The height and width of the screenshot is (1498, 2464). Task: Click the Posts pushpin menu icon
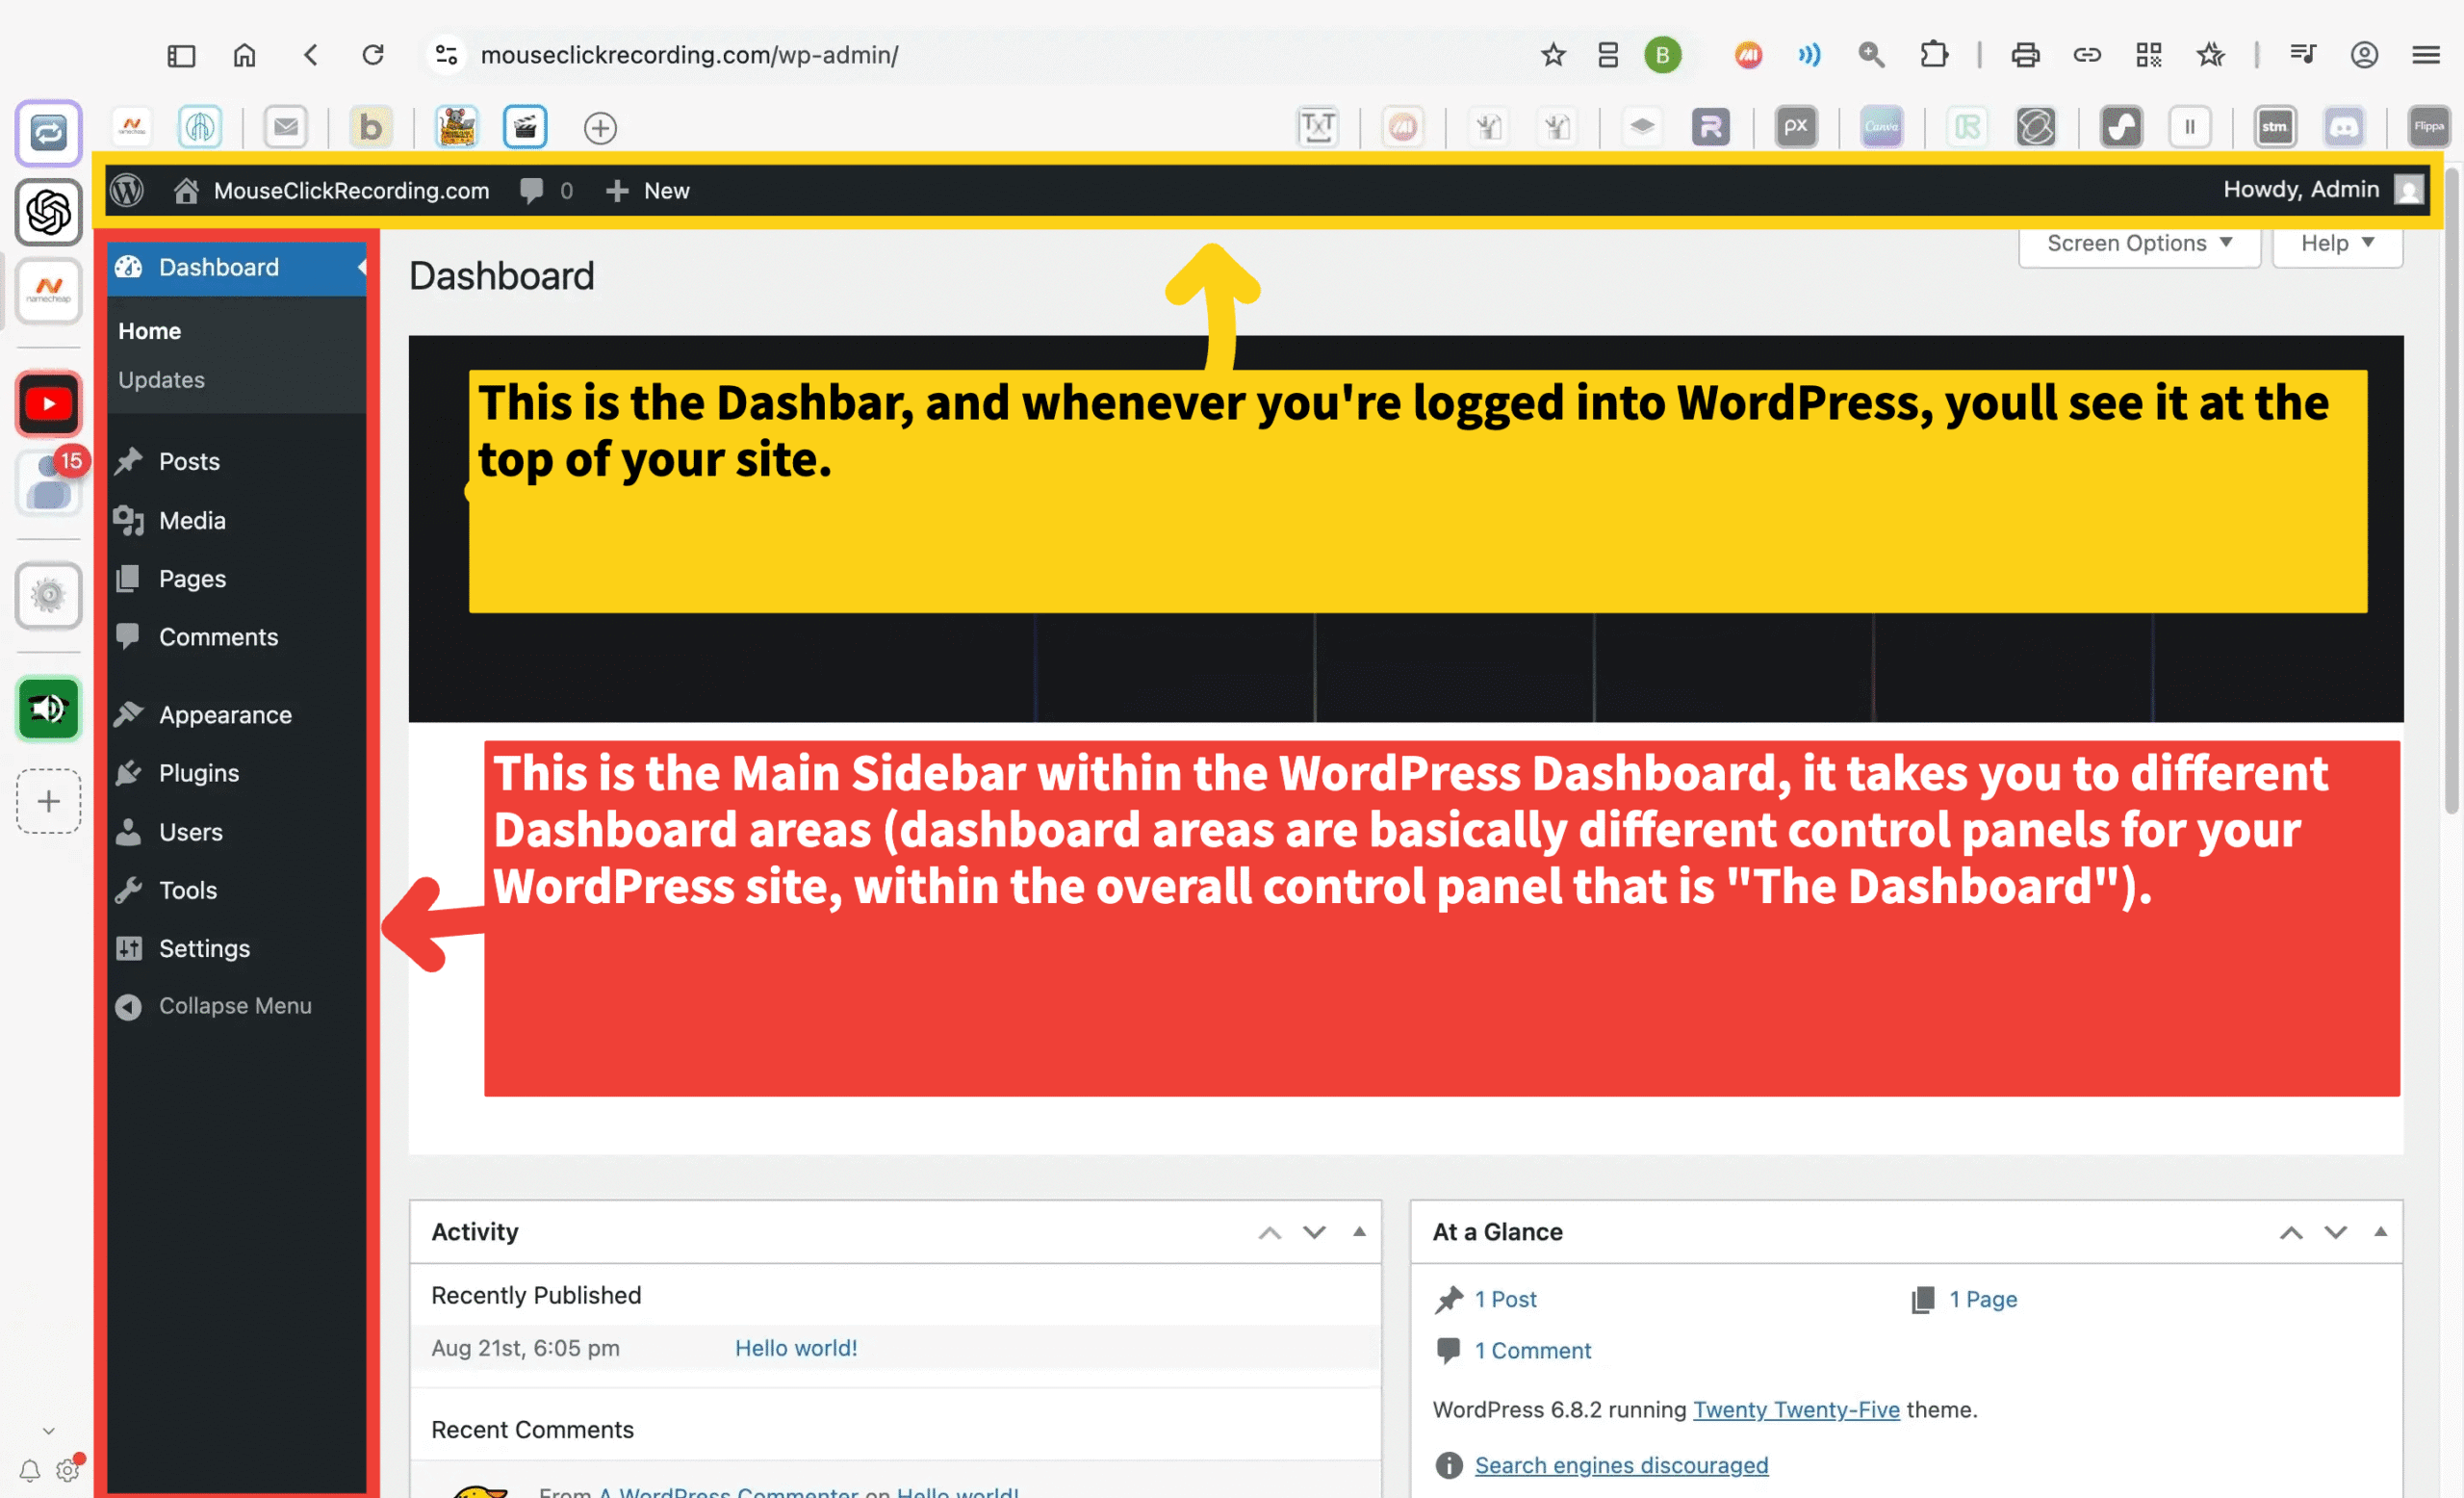[129, 461]
